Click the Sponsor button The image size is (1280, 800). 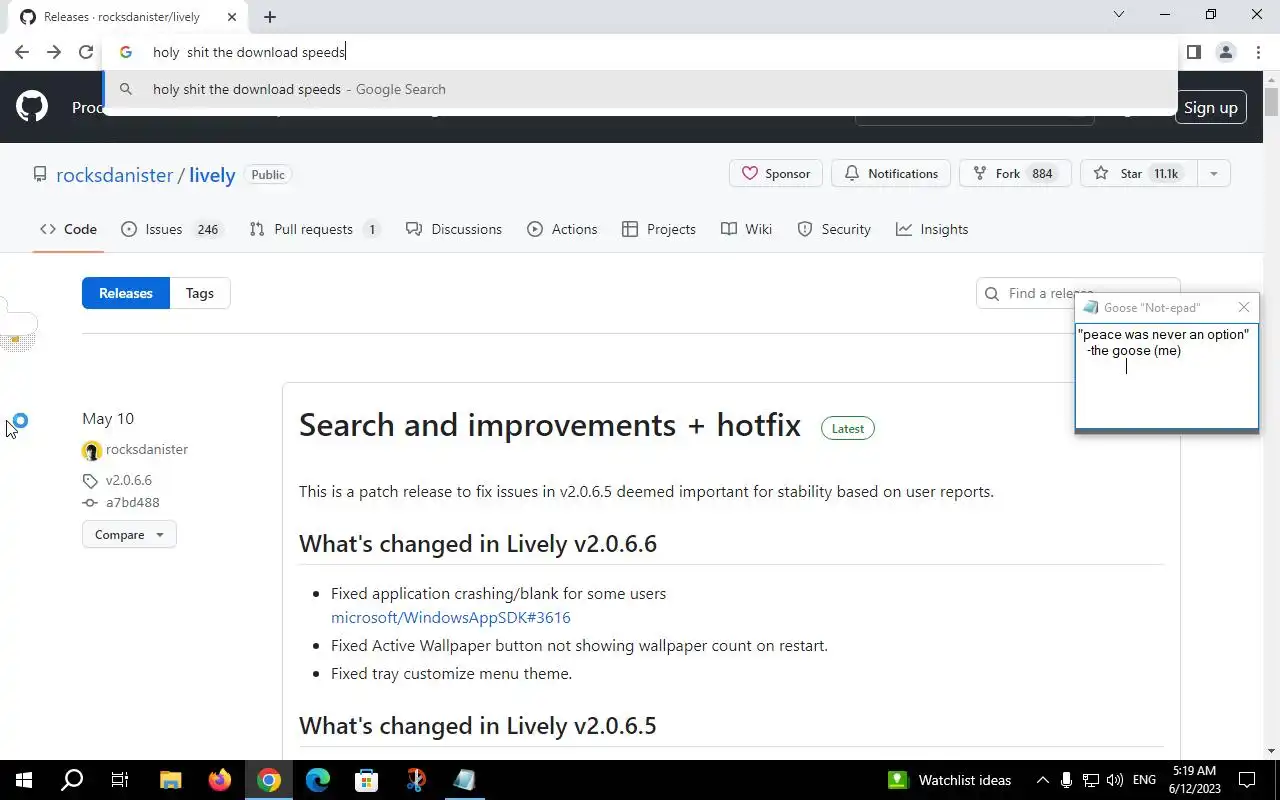[775, 173]
